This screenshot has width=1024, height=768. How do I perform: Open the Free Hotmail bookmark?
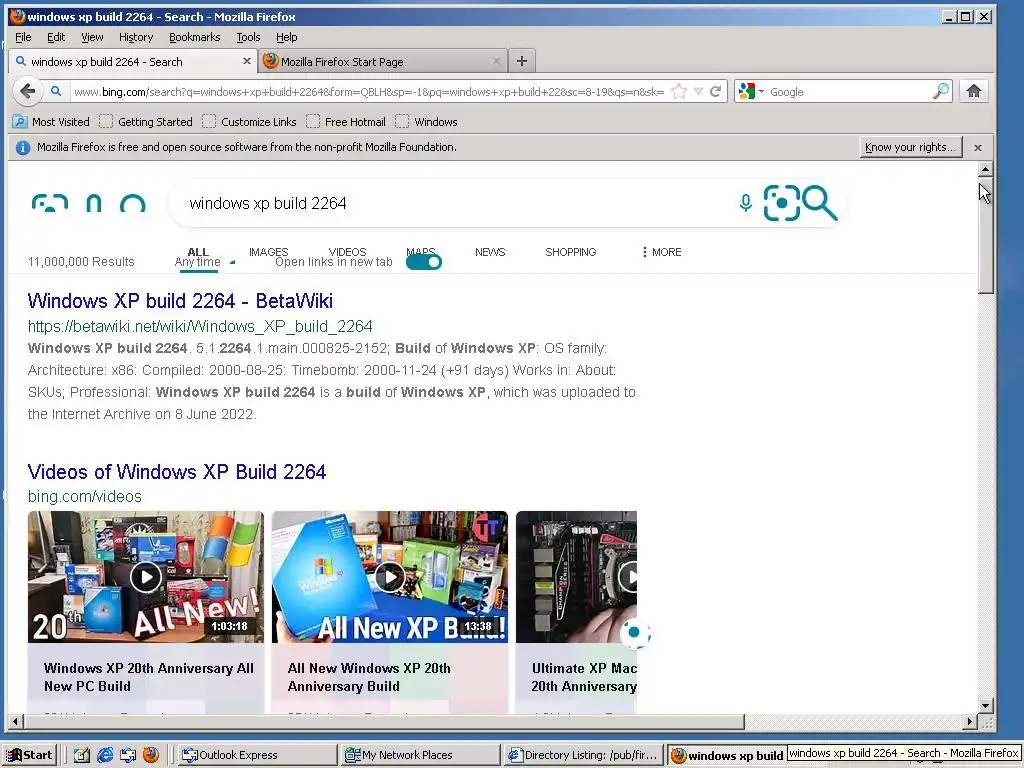[346, 121]
